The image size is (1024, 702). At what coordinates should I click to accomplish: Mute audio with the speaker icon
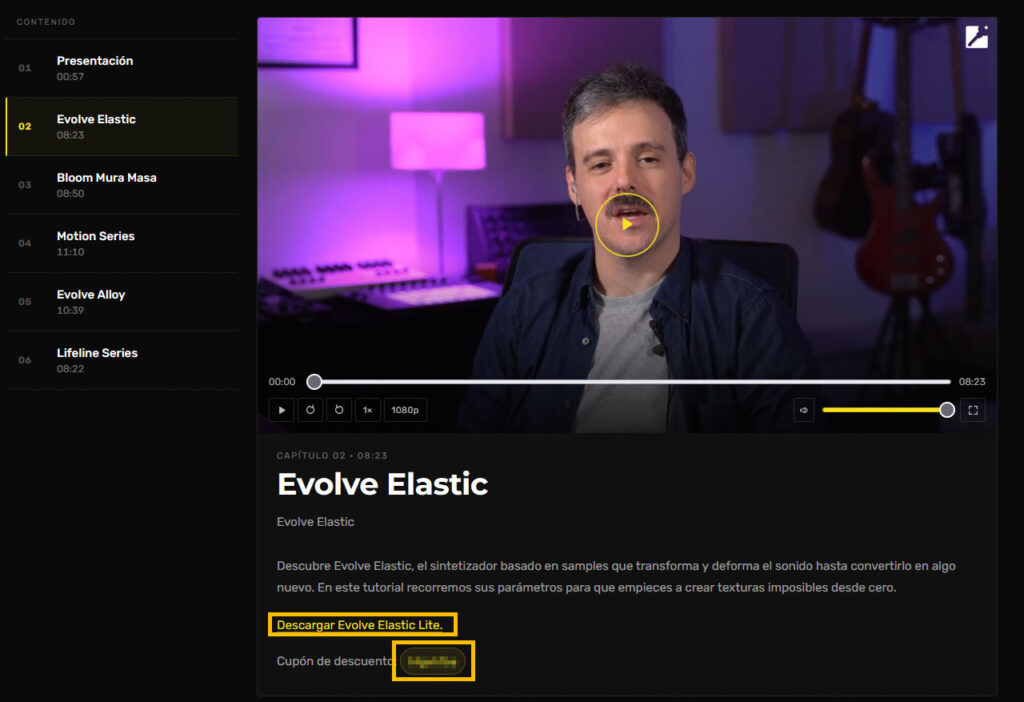[804, 410]
